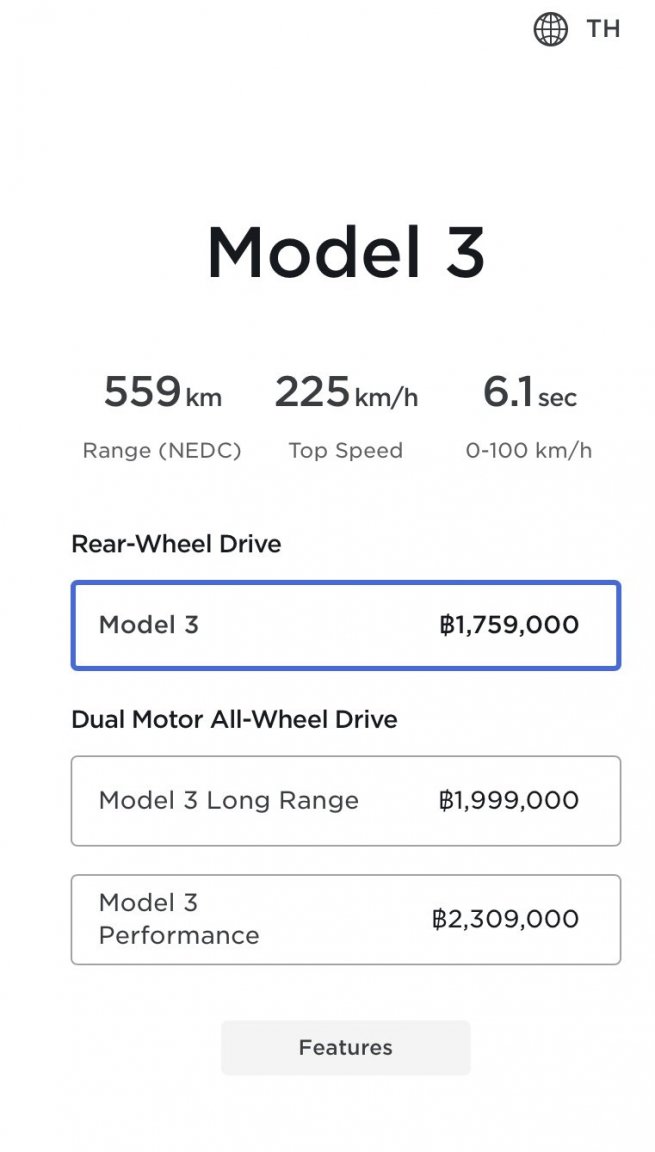Click the ฿1,759,000 price

coord(513,624)
